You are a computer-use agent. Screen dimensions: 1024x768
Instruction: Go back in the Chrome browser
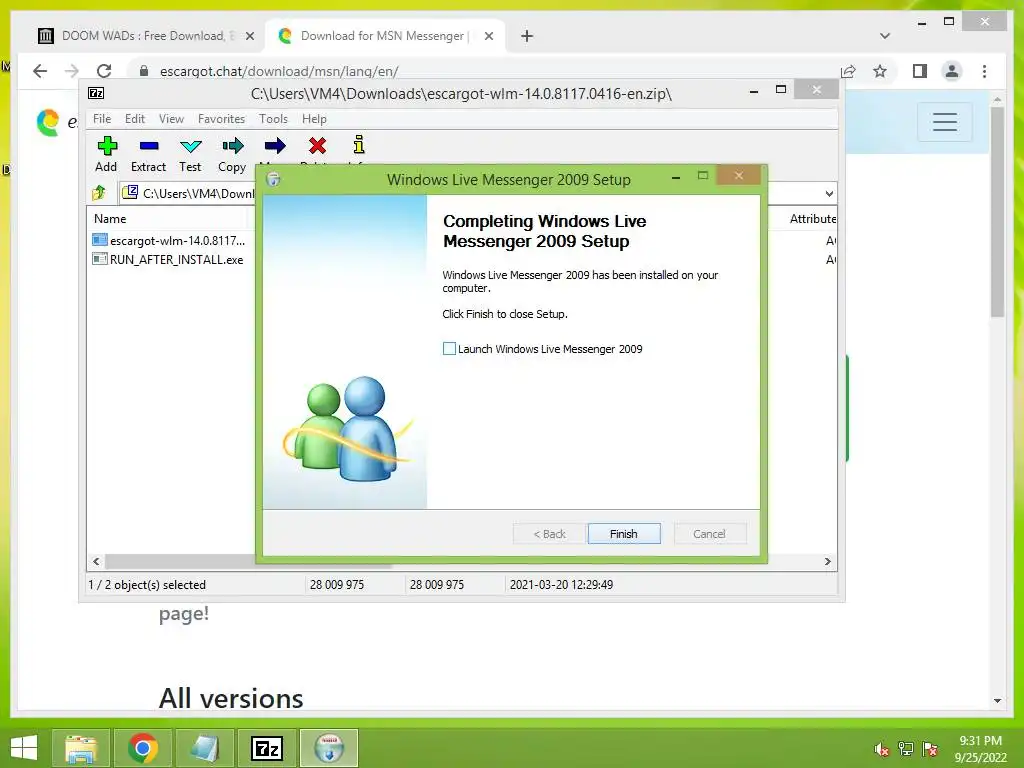pos(40,71)
